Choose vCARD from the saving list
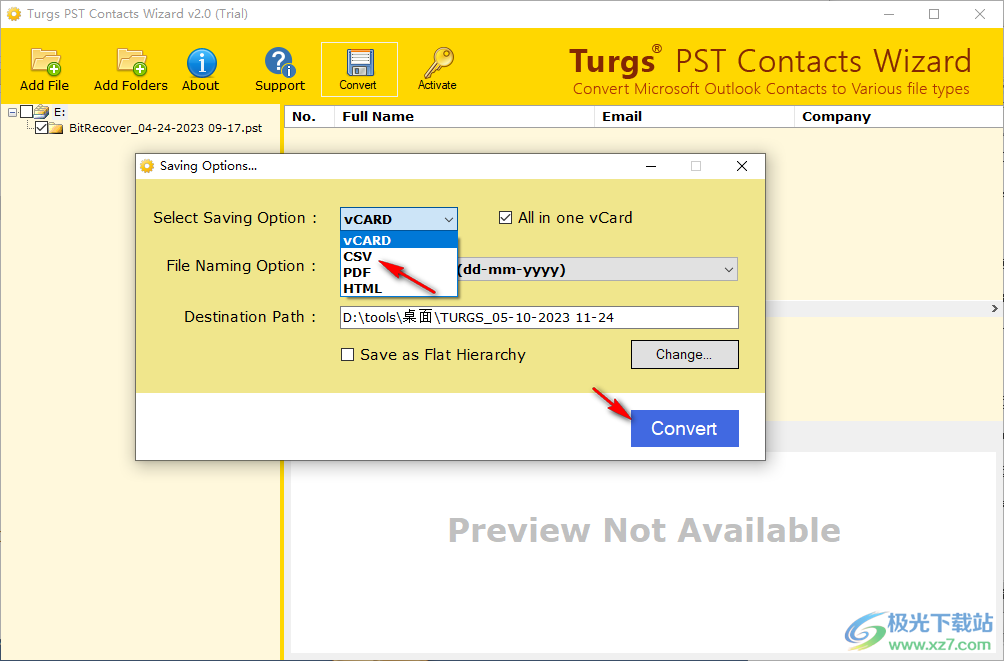1004x661 pixels. tap(399, 240)
